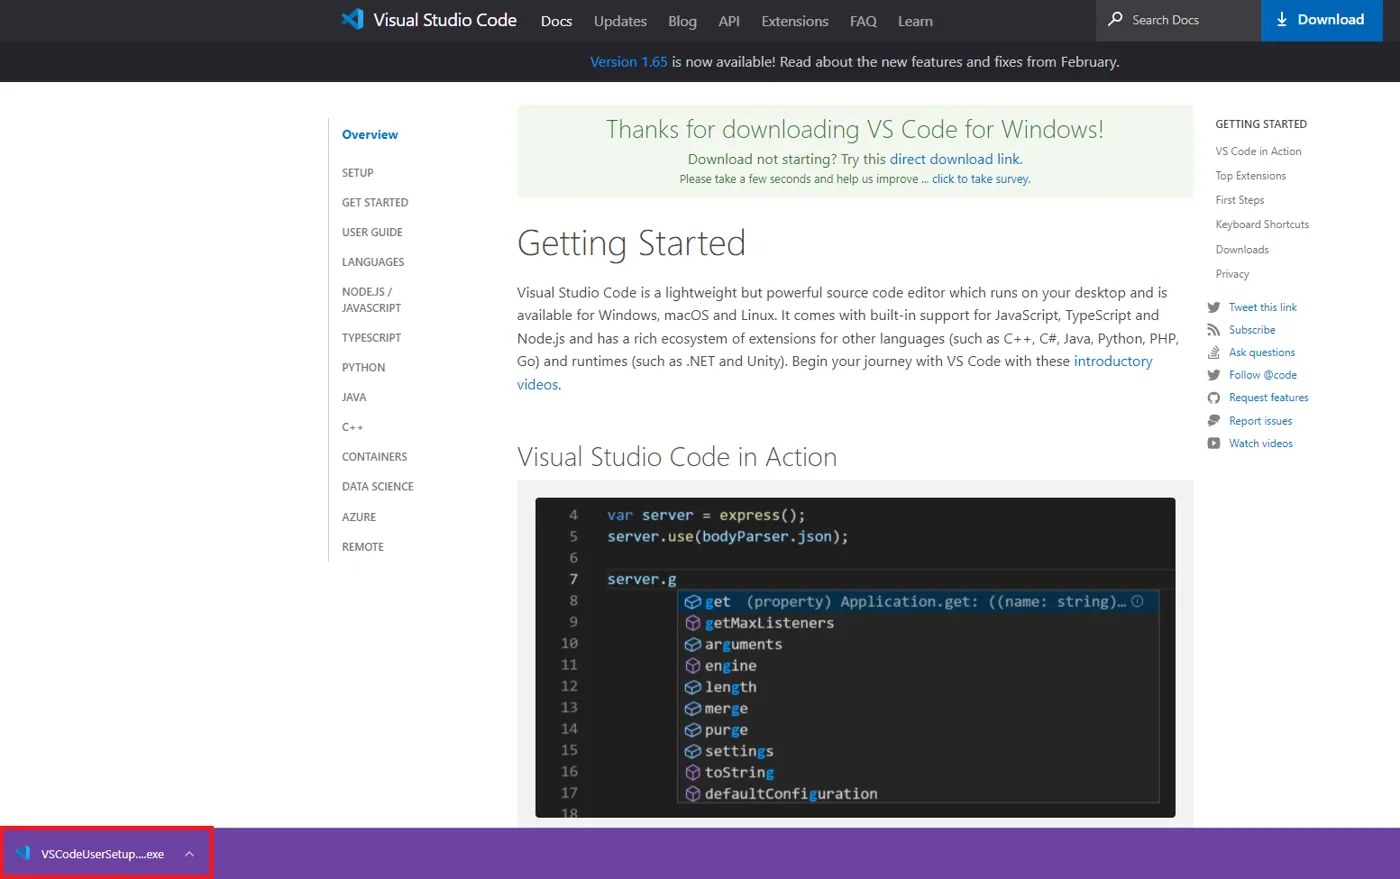This screenshot has width=1400, height=879.
Task: Expand the USER GUIDE sidebar section
Action: point(372,233)
